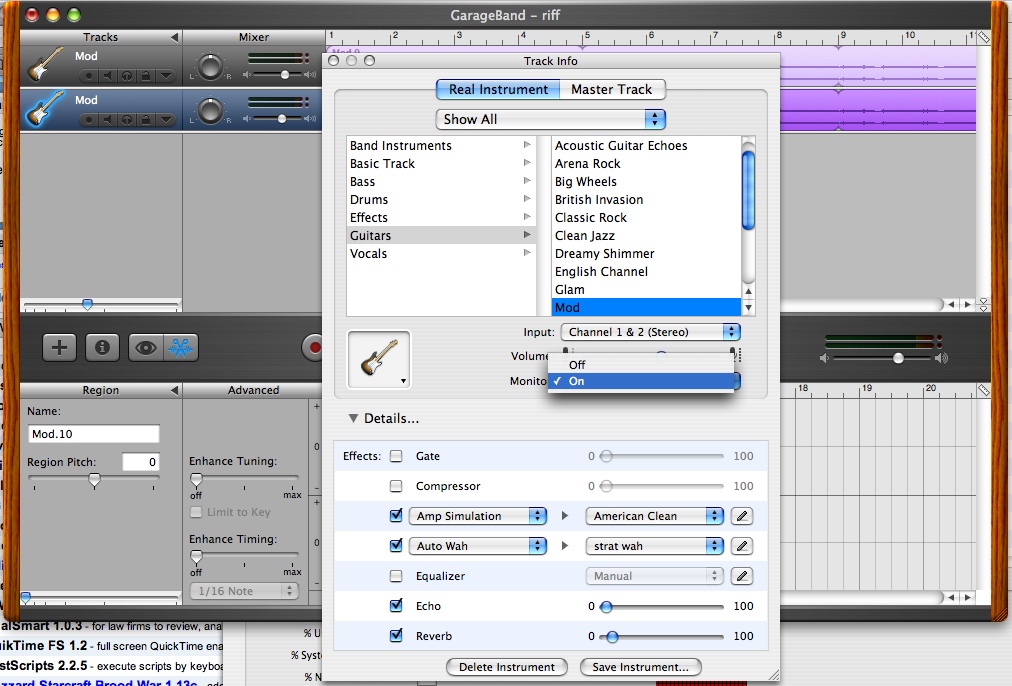
Task: Open the instrument icon picker in Track Info
Action: (379, 359)
